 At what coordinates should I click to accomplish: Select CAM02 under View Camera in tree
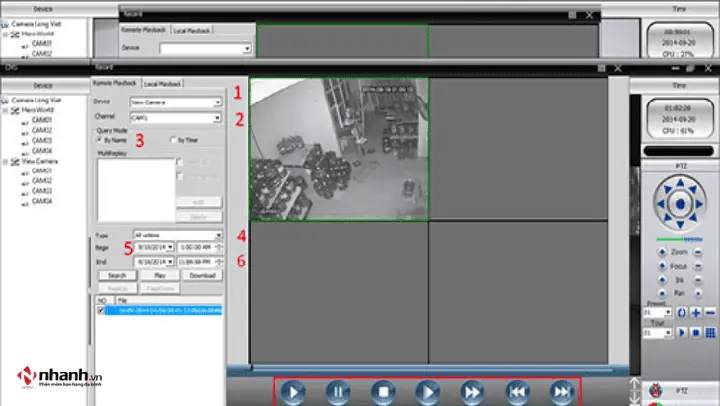[x=42, y=180]
